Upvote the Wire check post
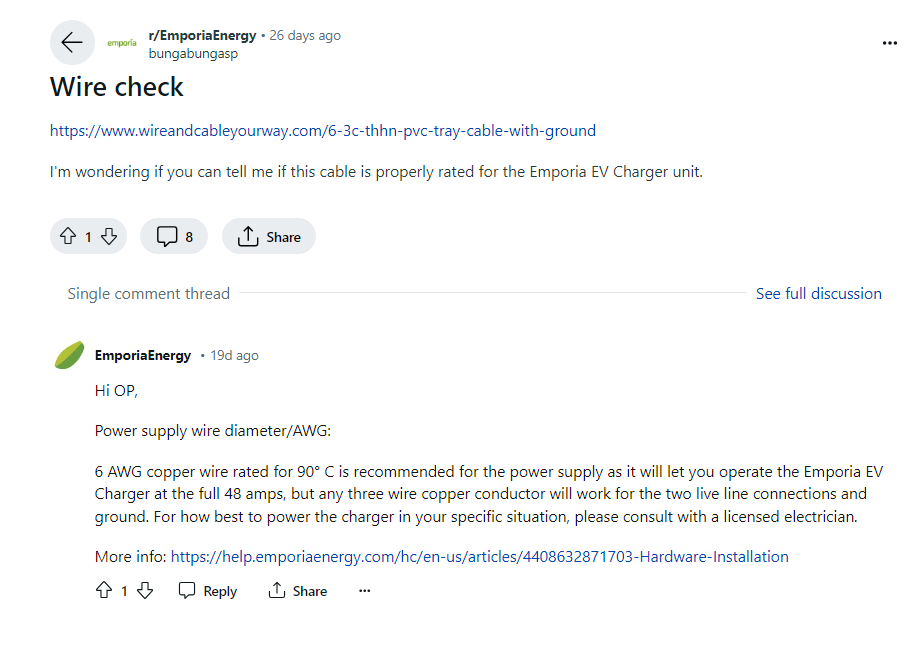Viewport: 904px width, 651px height. [68, 236]
